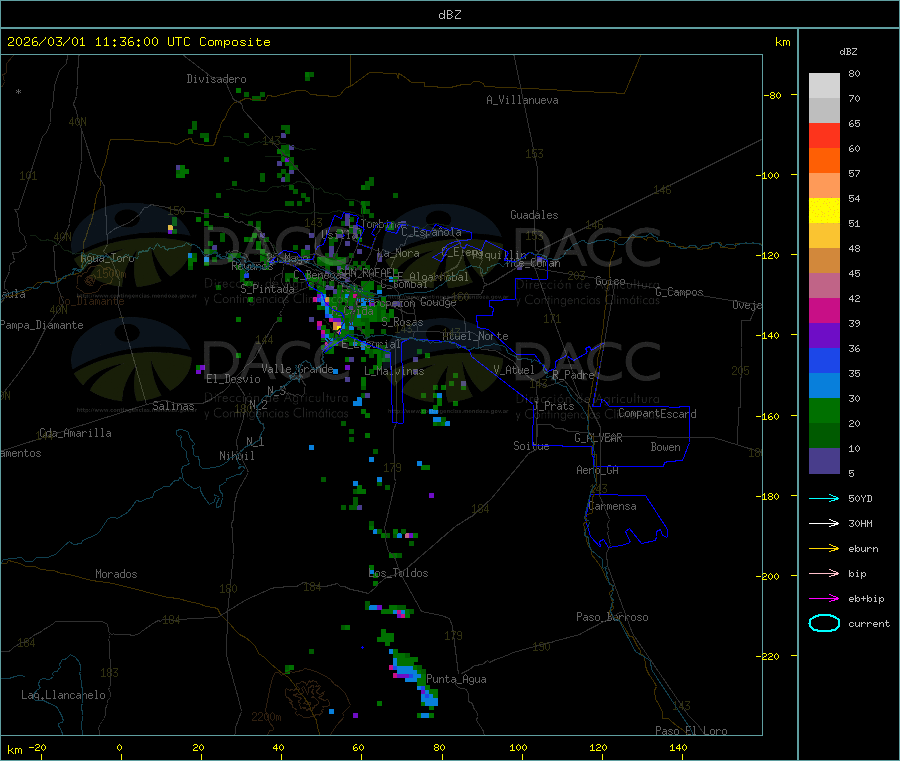Click the '-220' tick label on the right axis
Image resolution: width=900 pixels, height=761 pixels.
770,657
